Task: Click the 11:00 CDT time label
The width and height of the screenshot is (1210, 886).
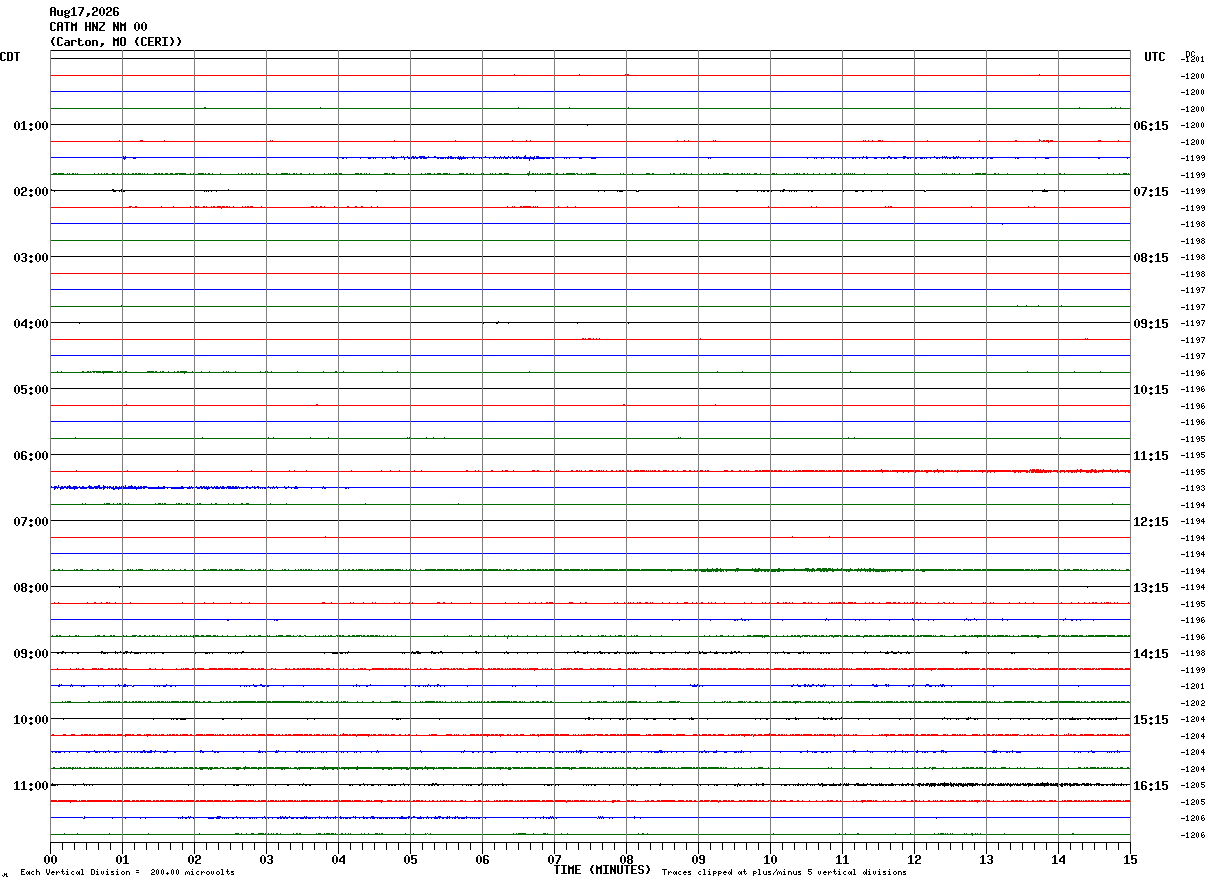Action: [x=30, y=786]
